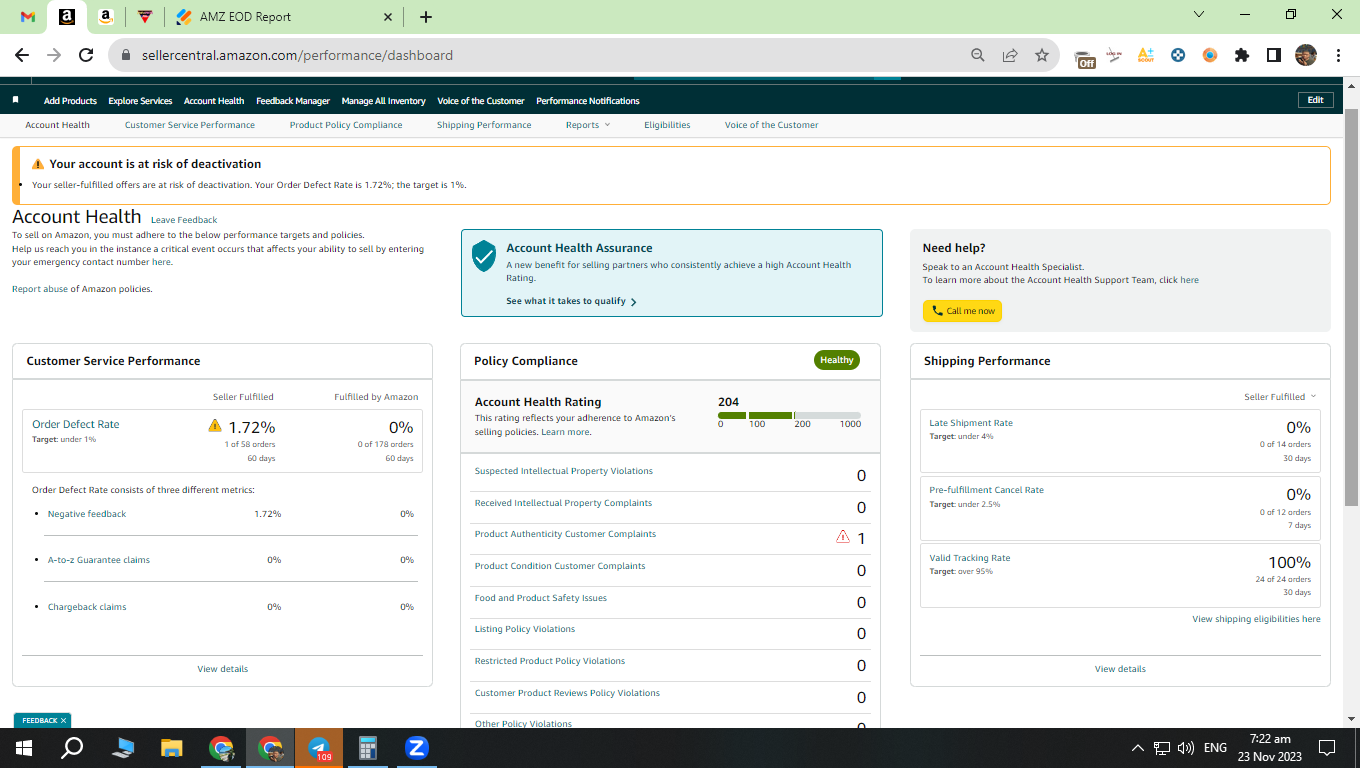Click the Leave Feedback link

tap(184, 220)
